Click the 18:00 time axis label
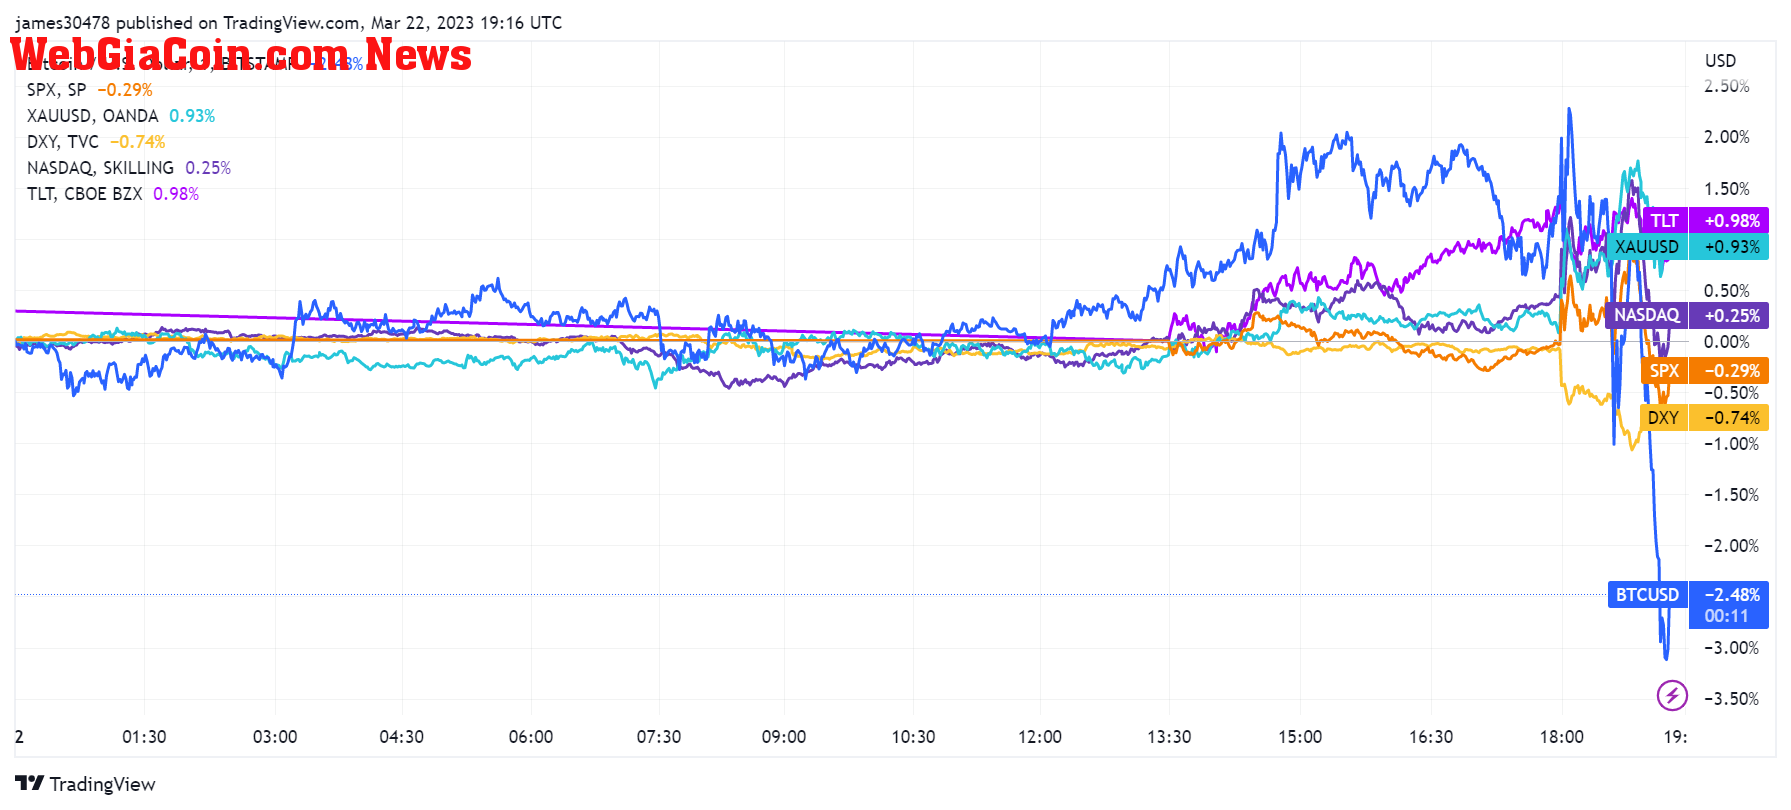This screenshot has height=810, width=1791. click(1562, 737)
